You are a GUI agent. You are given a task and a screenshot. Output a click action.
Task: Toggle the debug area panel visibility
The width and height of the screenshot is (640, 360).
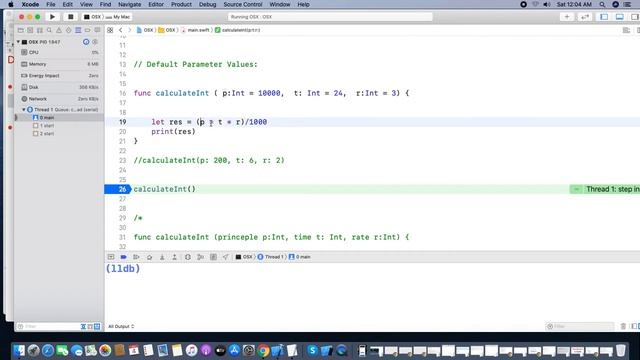coord(620,17)
